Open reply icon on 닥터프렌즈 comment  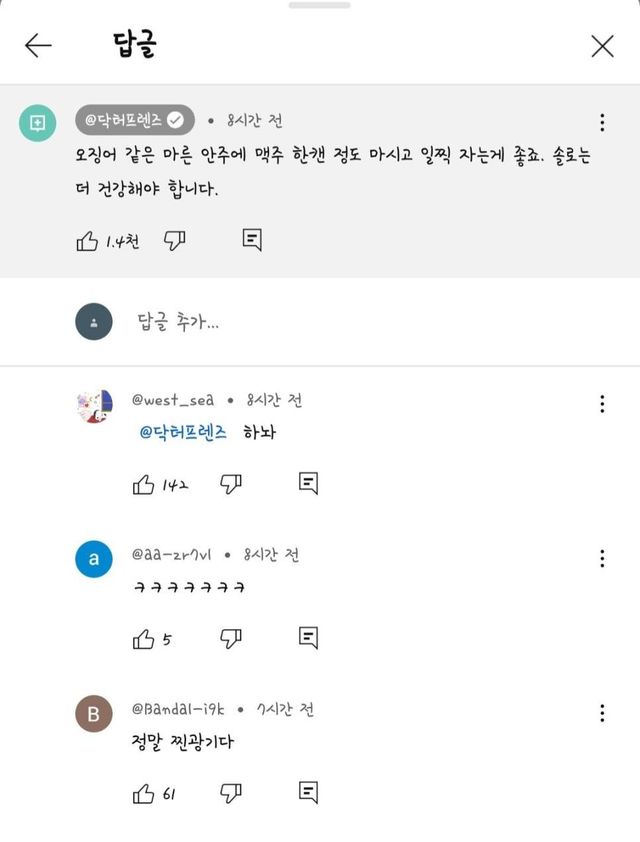coord(252,240)
